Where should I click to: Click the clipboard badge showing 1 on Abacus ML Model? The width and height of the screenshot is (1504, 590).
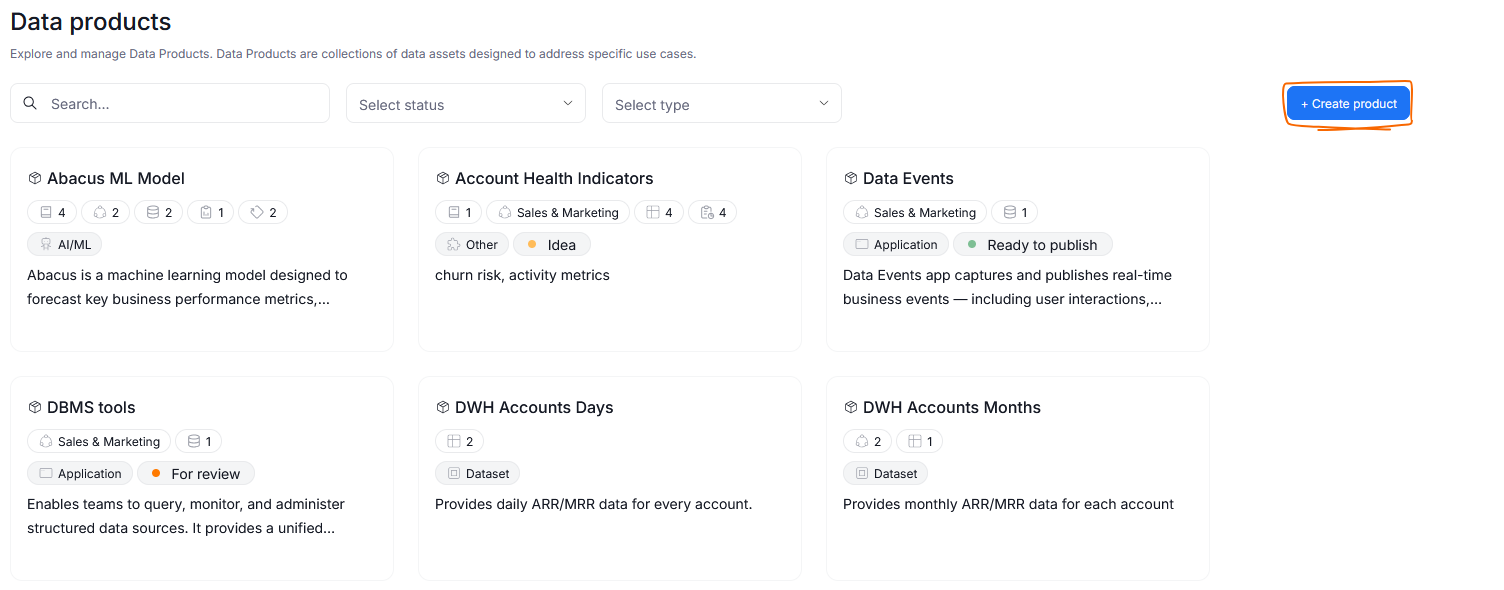coord(211,212)
